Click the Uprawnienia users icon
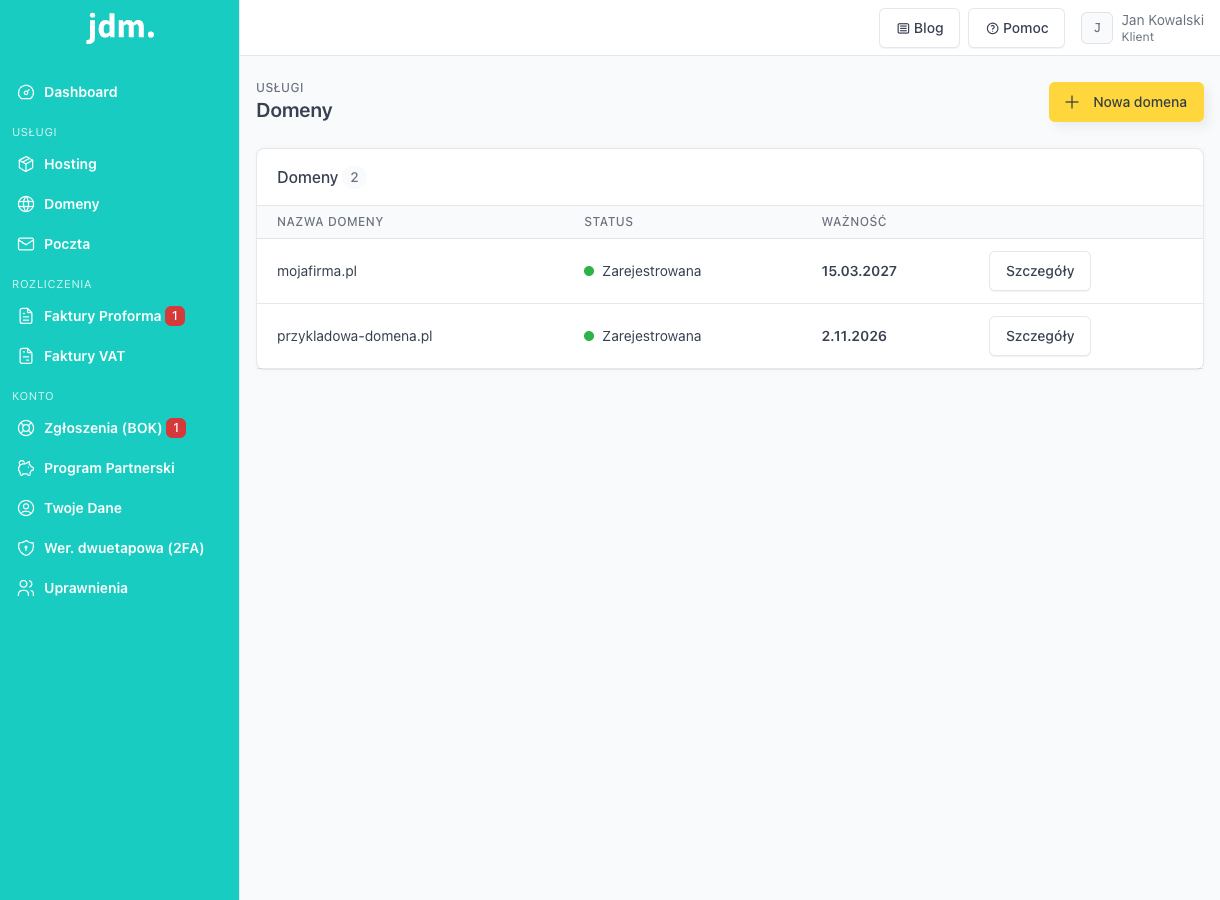Screen dimensions: 1220x900 click(26, 588)
